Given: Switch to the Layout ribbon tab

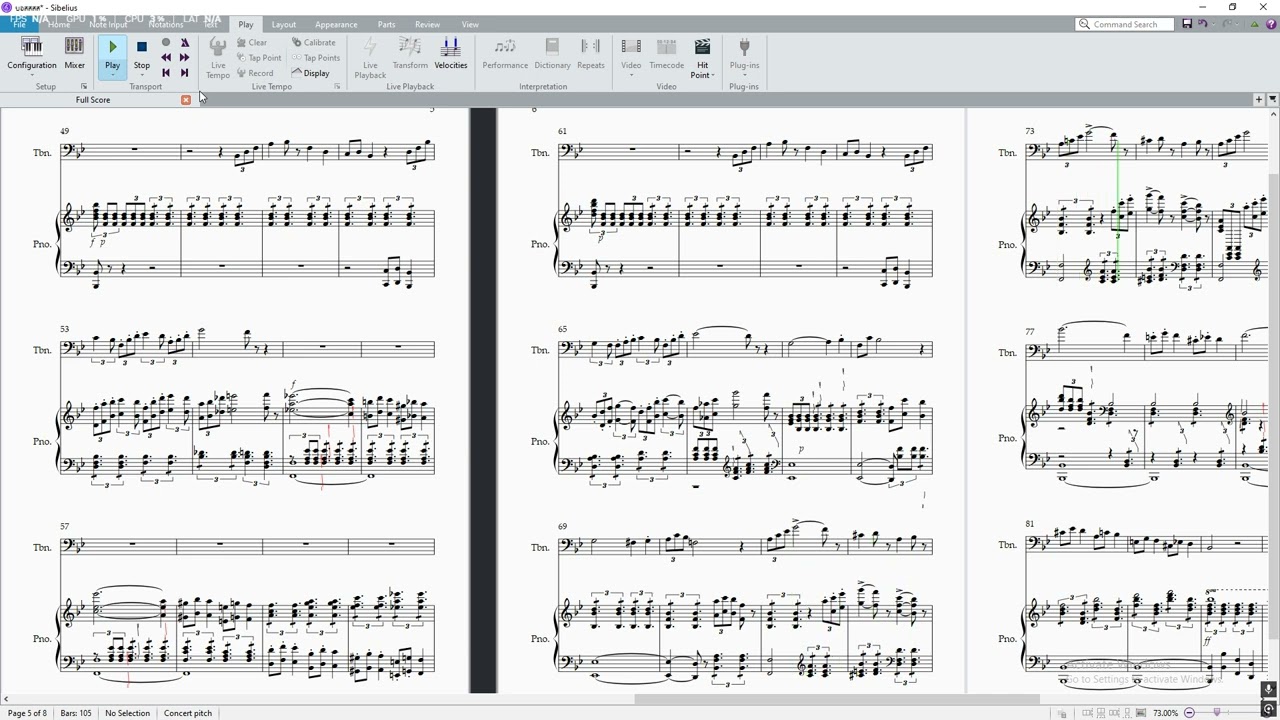Looking at the screenshot, I should click(x=284, y=24).
